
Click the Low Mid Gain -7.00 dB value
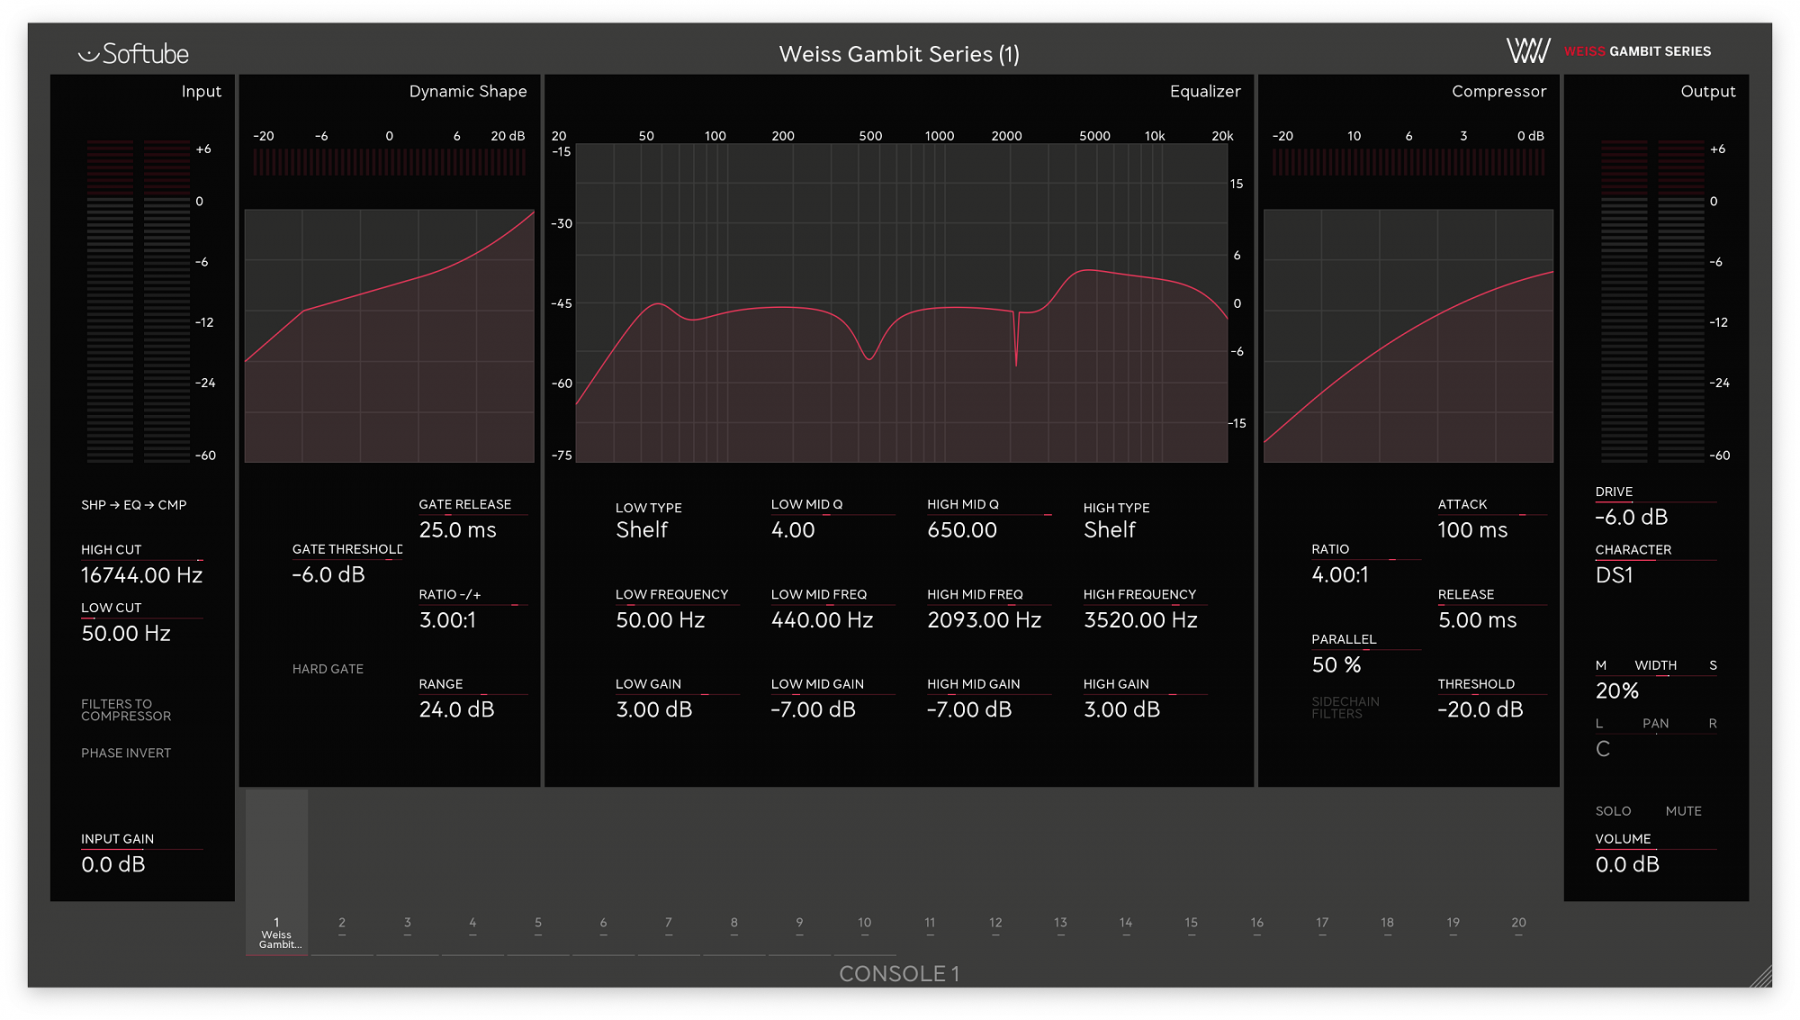(x=813, y=709)
